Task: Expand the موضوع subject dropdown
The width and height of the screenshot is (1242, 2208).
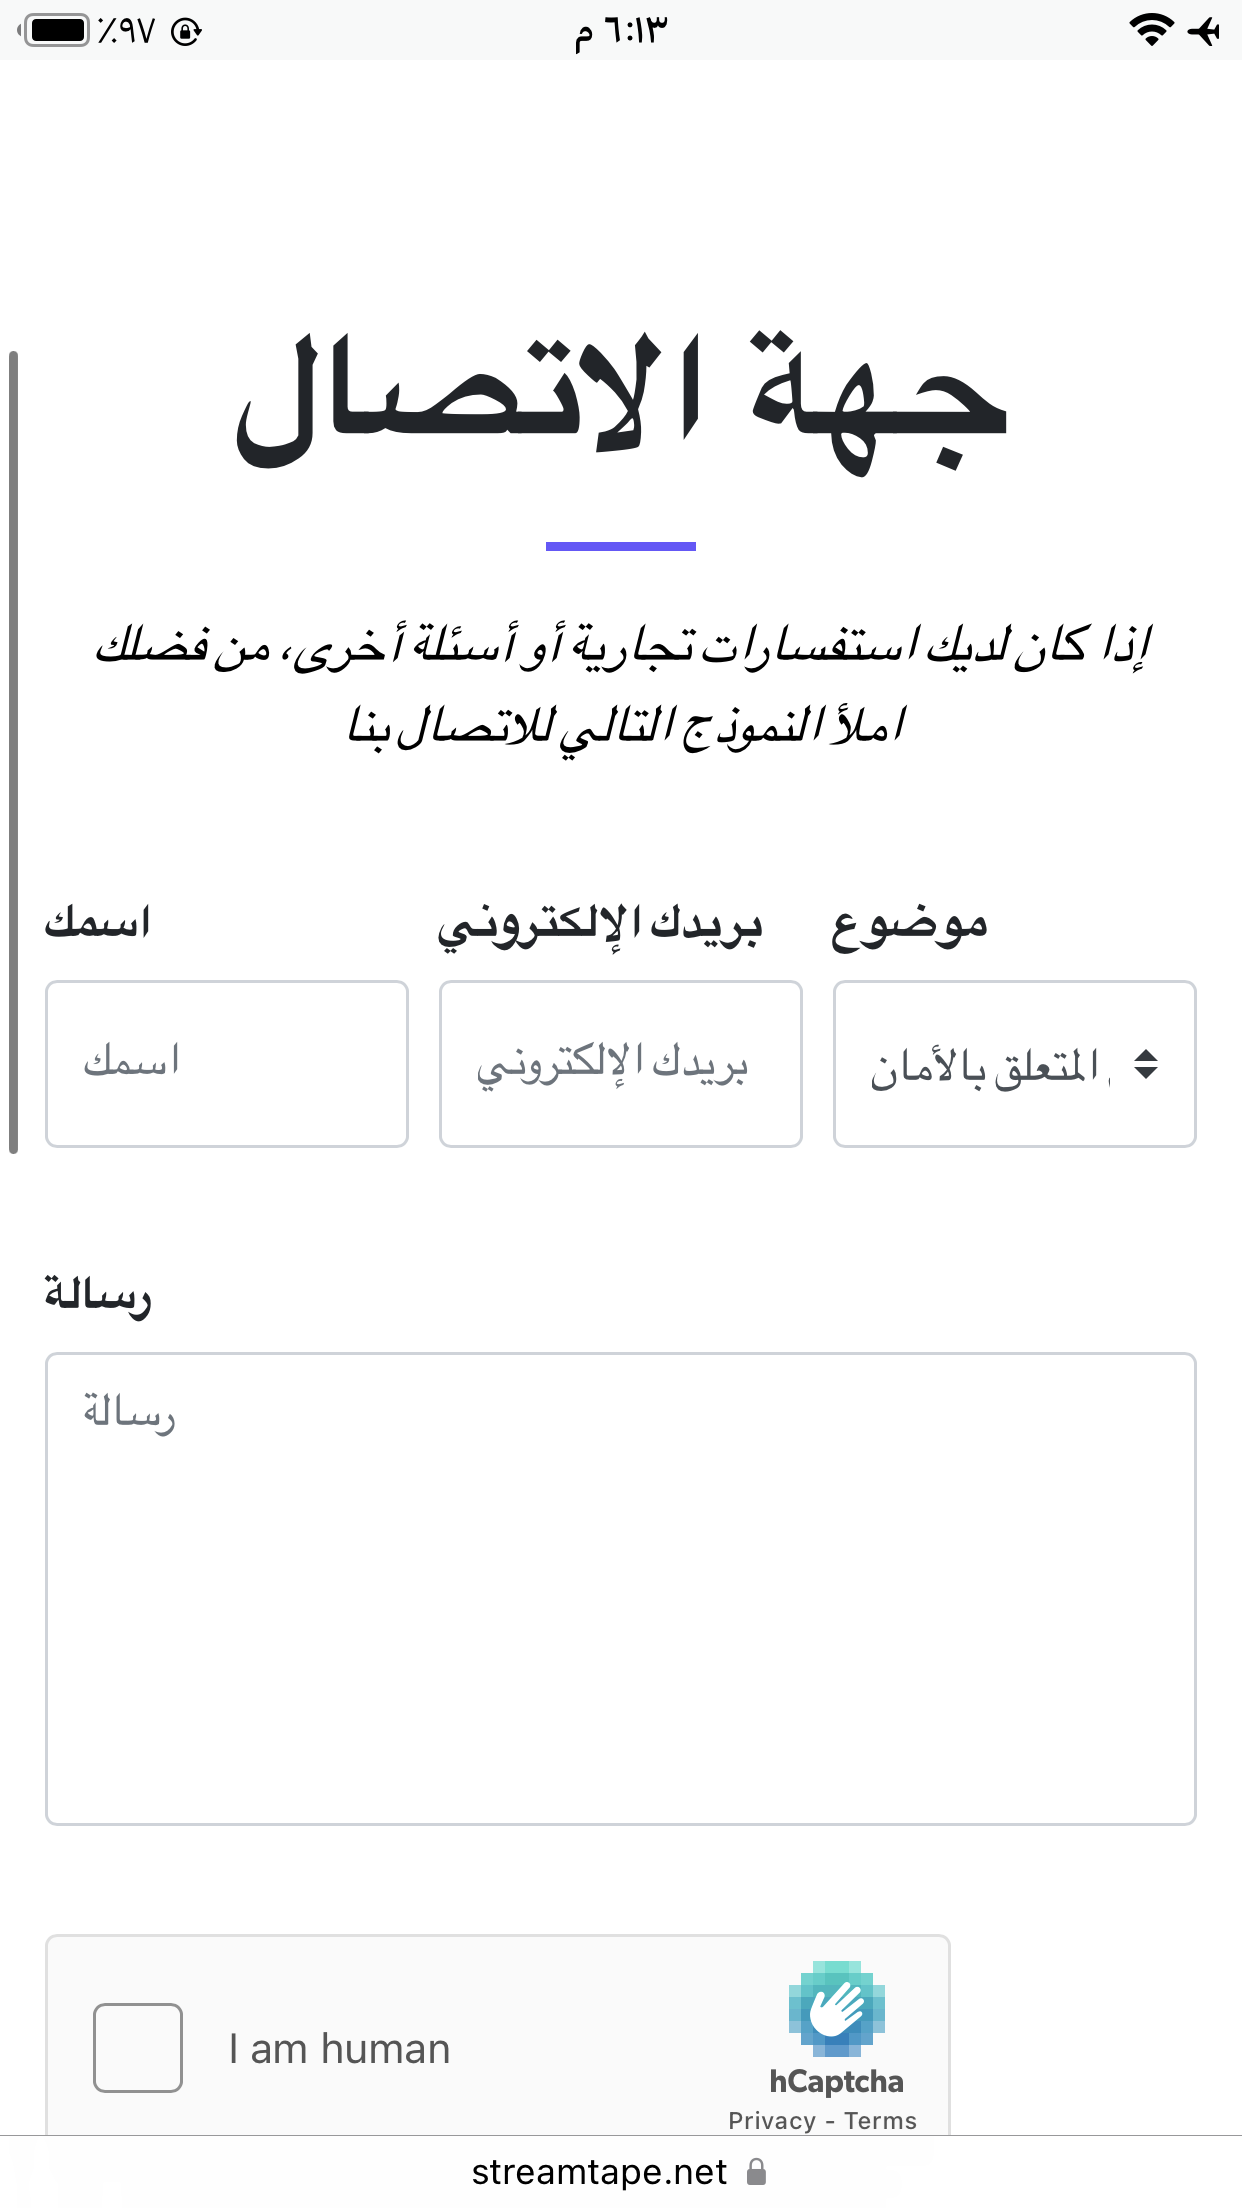Action: tap(1014, 1064)
